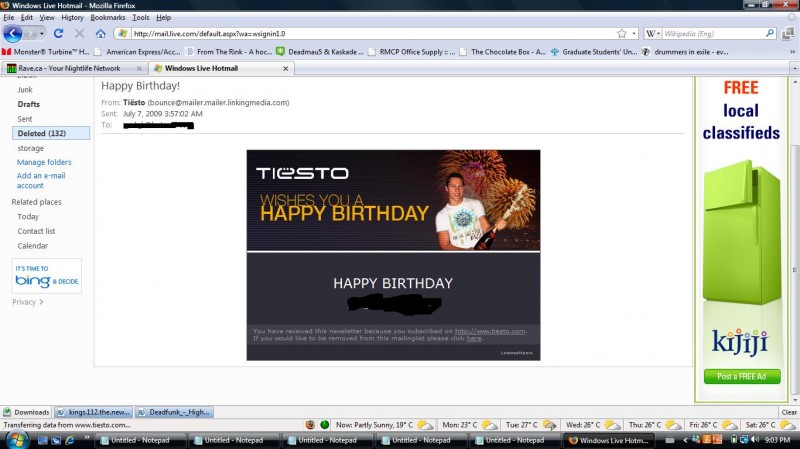Follow the www.tiesto.com link in email

click(490, 331)
